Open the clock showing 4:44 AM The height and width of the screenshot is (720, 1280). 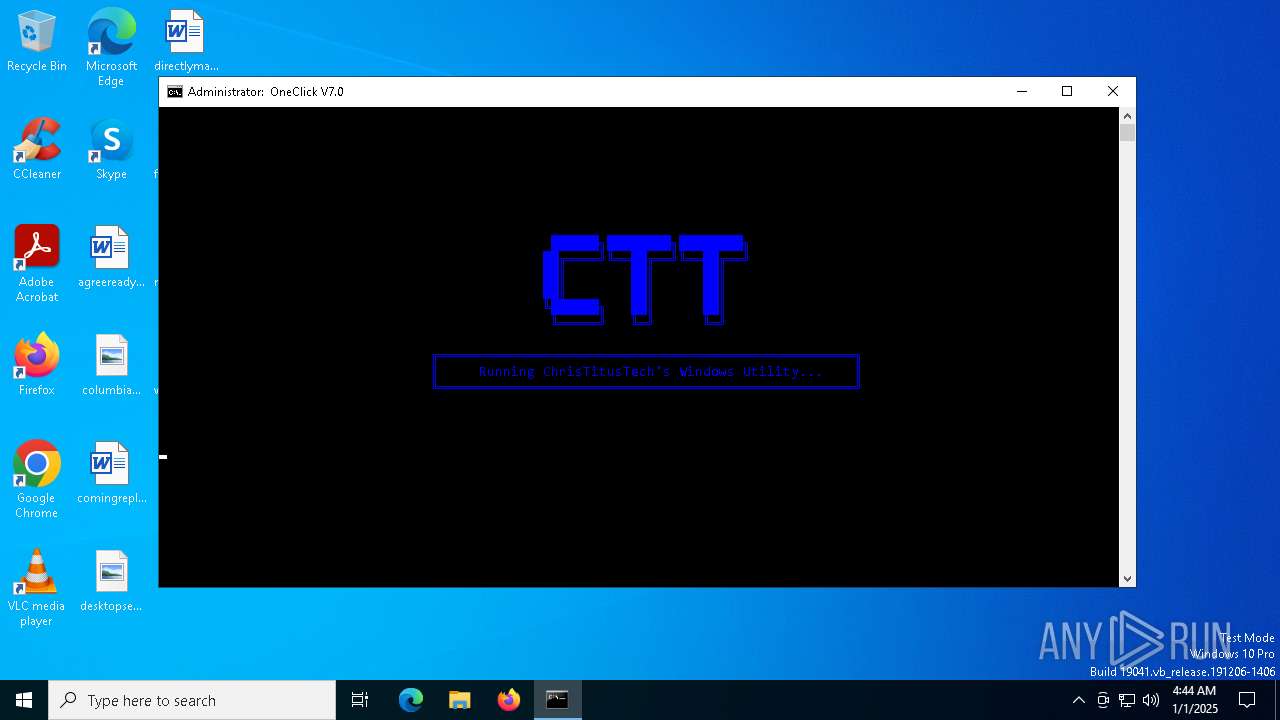(x=1194, y=700)
